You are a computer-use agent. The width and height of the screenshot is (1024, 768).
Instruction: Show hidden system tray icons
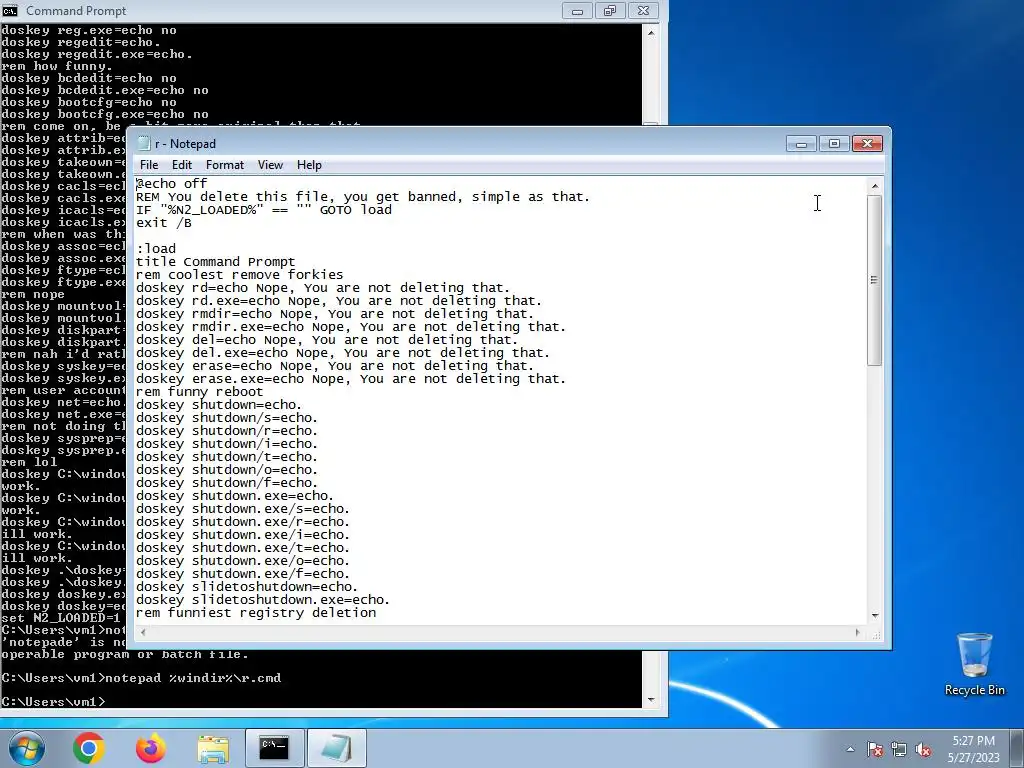point(850,750)
